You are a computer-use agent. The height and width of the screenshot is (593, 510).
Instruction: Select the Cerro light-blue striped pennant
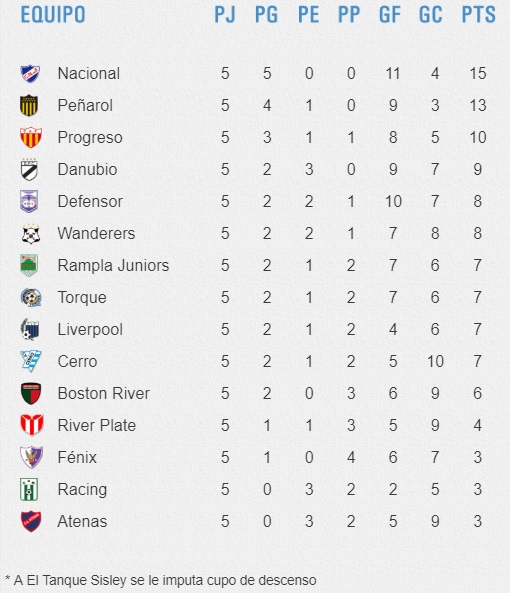(x=31, y=361)
